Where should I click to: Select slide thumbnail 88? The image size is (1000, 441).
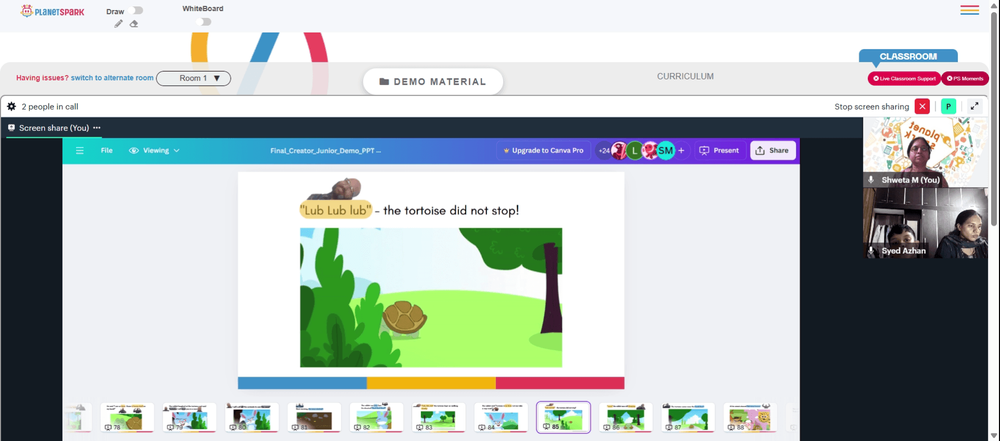pos(750,417)
